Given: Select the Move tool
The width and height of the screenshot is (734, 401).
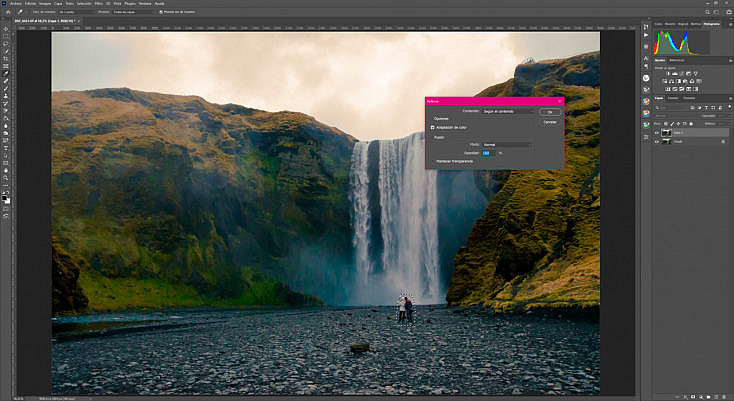Looking at the screenshot, I should [6, 29].
